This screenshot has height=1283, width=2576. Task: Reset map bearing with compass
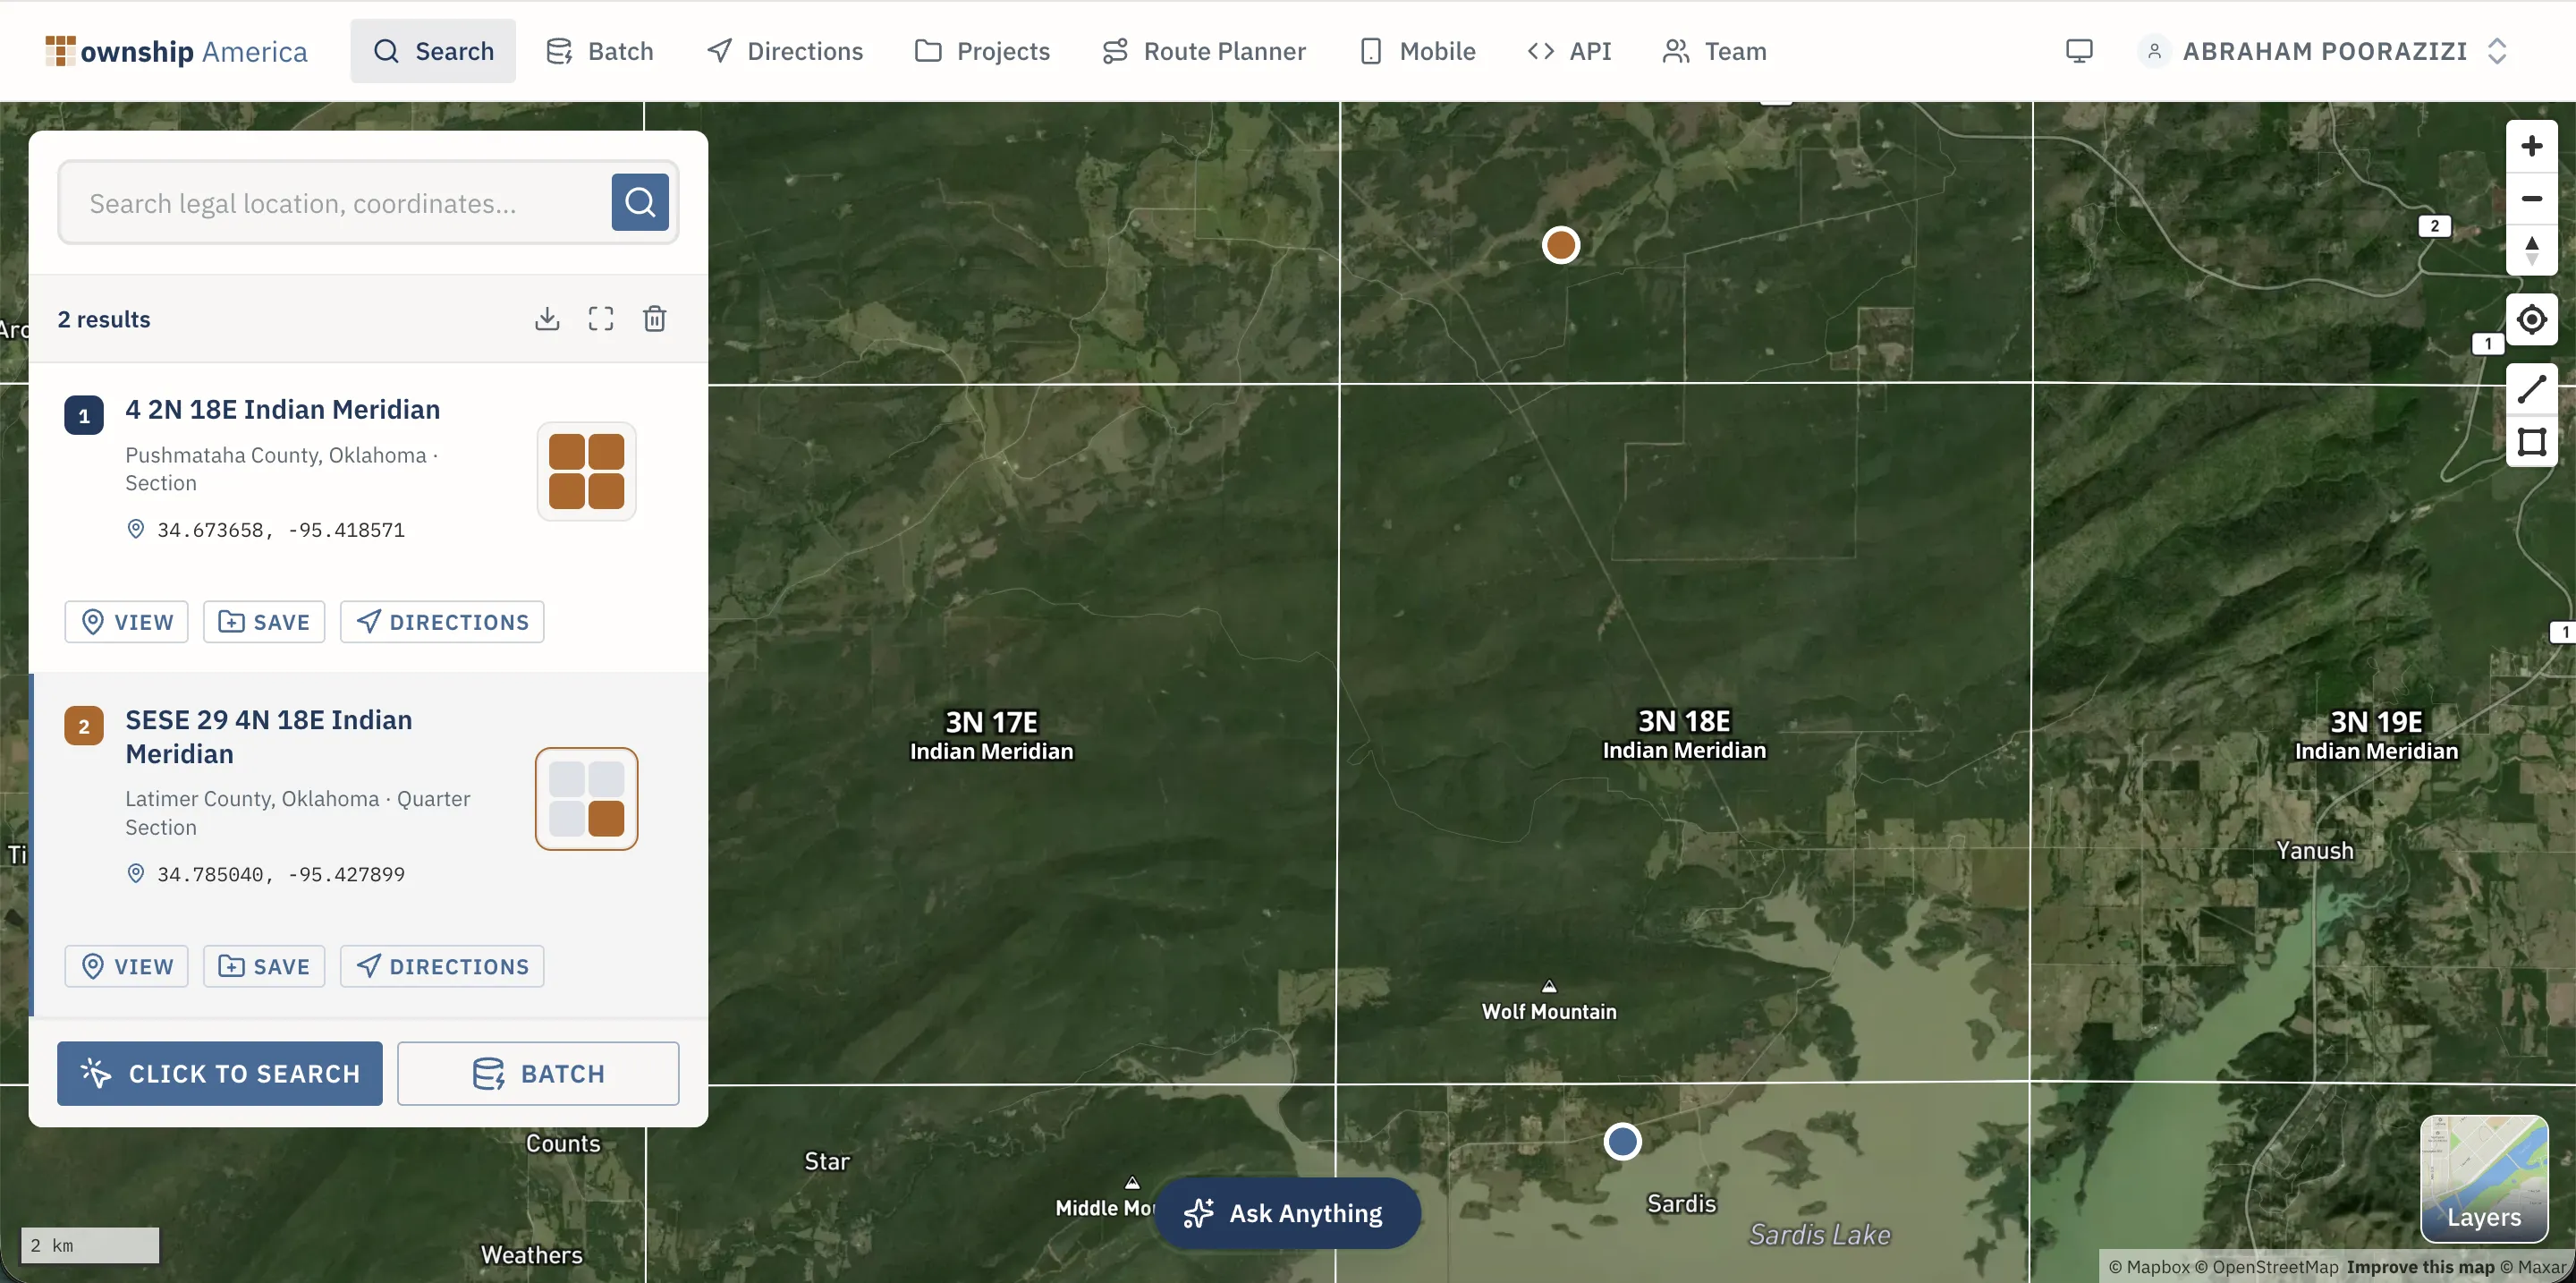(x=2531, y=250)
